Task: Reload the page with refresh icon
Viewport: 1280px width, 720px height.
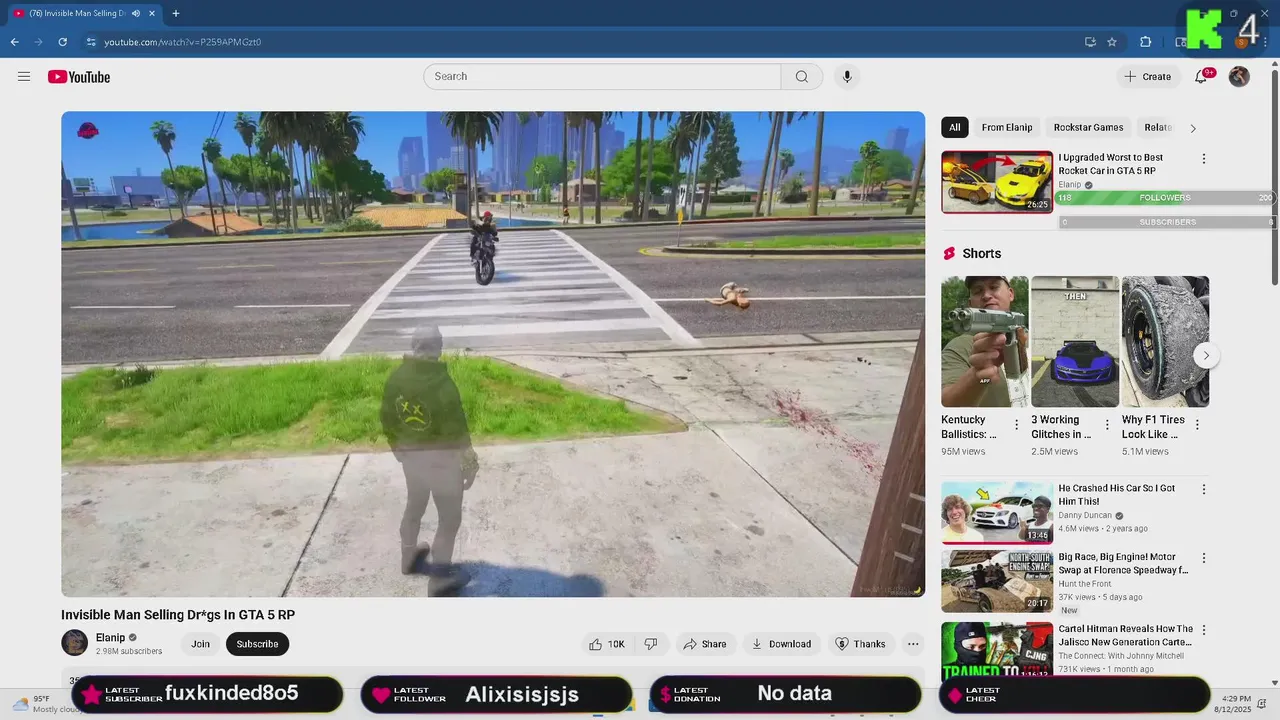Action: click(62, 42)
